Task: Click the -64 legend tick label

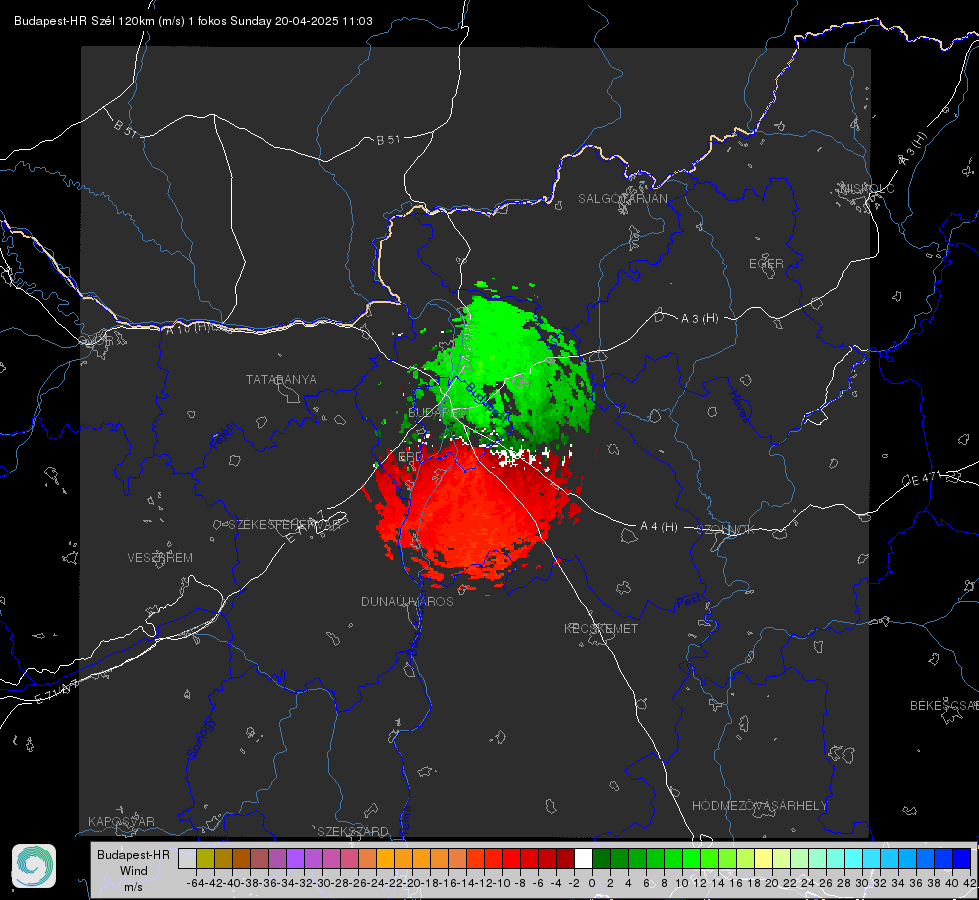Action: tap(195, 883)
